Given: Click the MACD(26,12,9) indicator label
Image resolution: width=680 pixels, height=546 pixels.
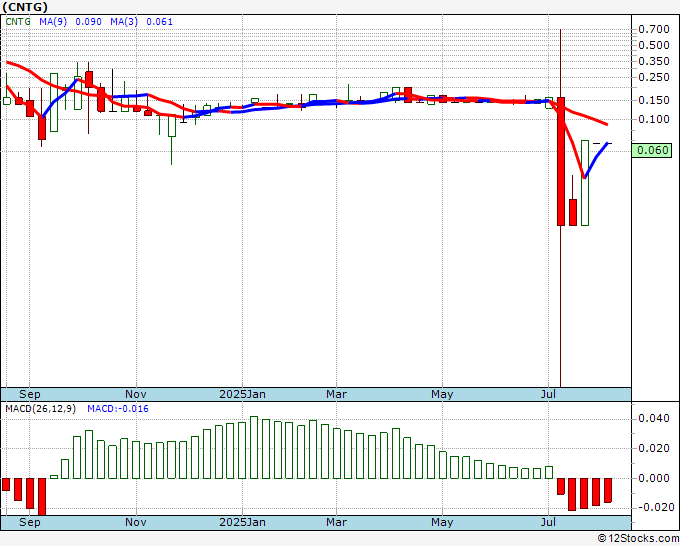Looking at the screenshot, I should [x=40, y=409].
